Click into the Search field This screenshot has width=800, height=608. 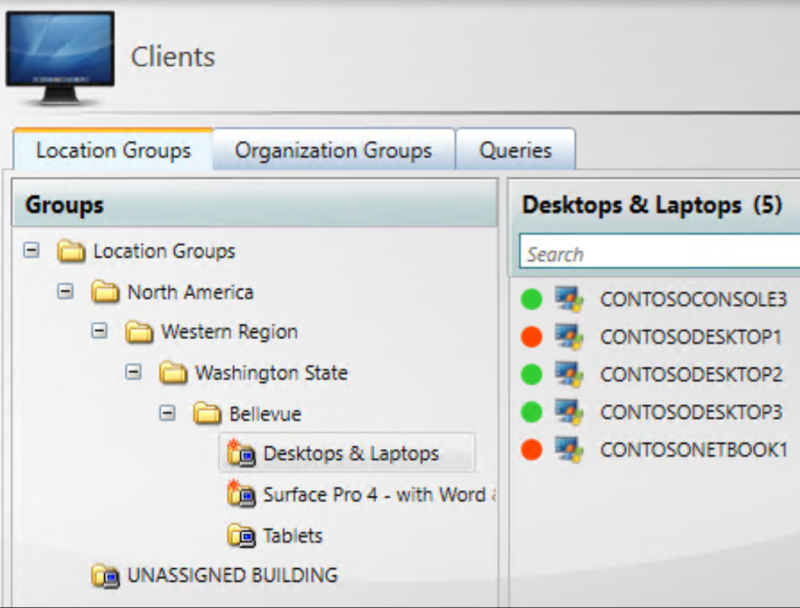click(660, 254)
